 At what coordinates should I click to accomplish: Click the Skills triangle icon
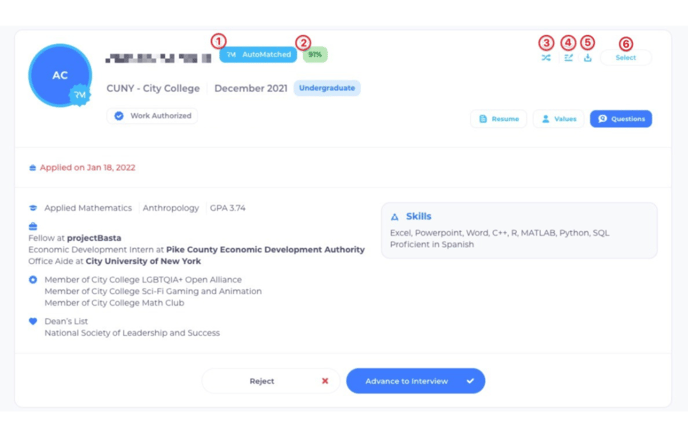click(x=395, y=216)
